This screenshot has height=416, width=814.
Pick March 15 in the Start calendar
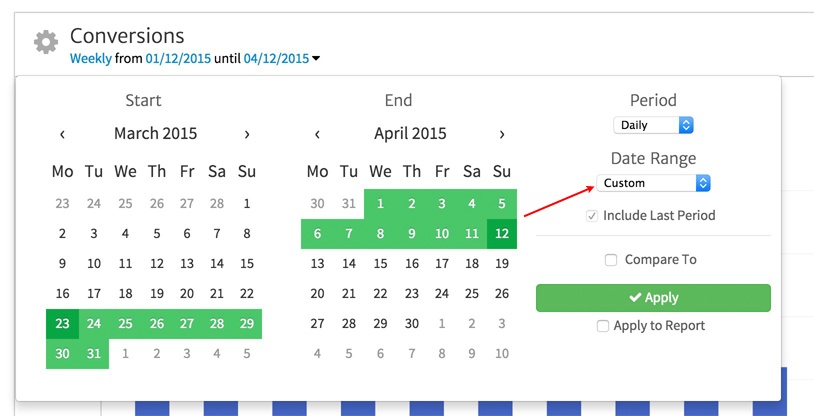pyautogui.click(x=247, y=264)
